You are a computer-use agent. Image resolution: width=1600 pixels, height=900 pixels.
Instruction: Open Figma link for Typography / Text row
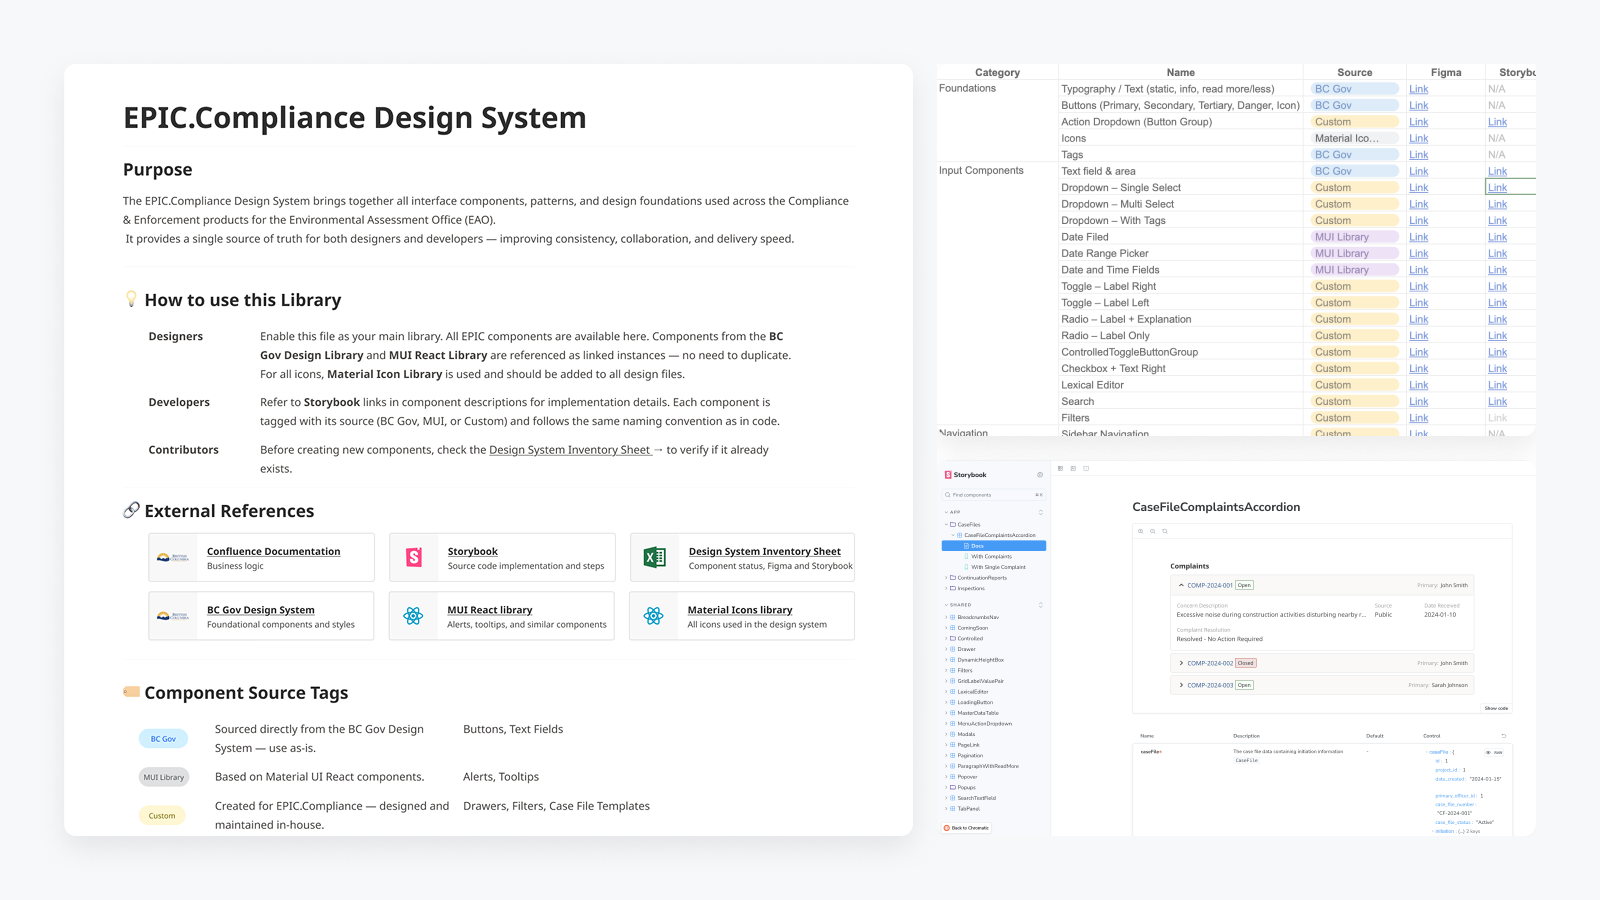pyautogui.click(x=1419, y=89)
